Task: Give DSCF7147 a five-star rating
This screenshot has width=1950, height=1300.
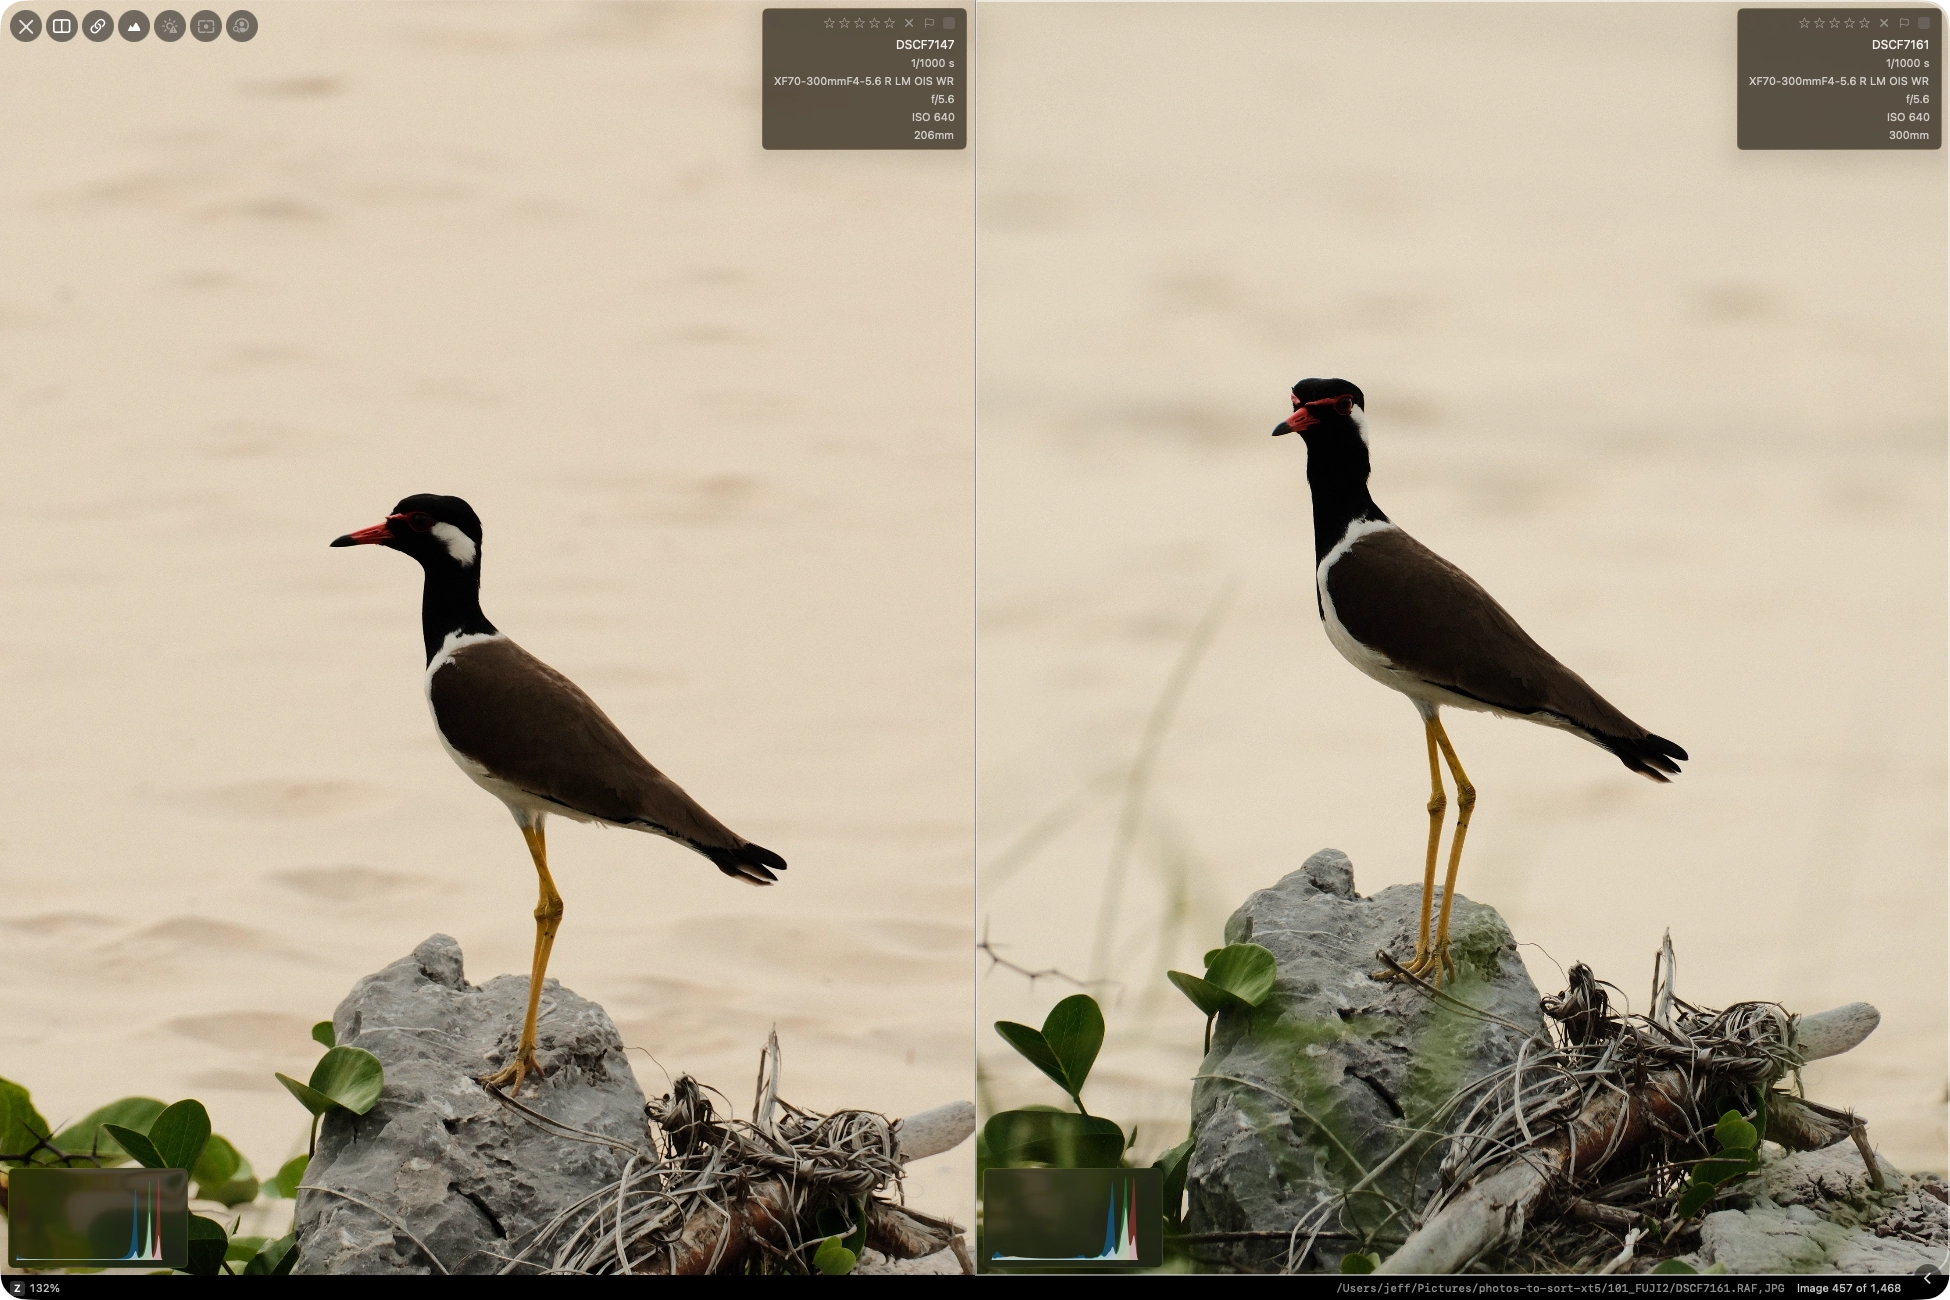Action: 889,23
